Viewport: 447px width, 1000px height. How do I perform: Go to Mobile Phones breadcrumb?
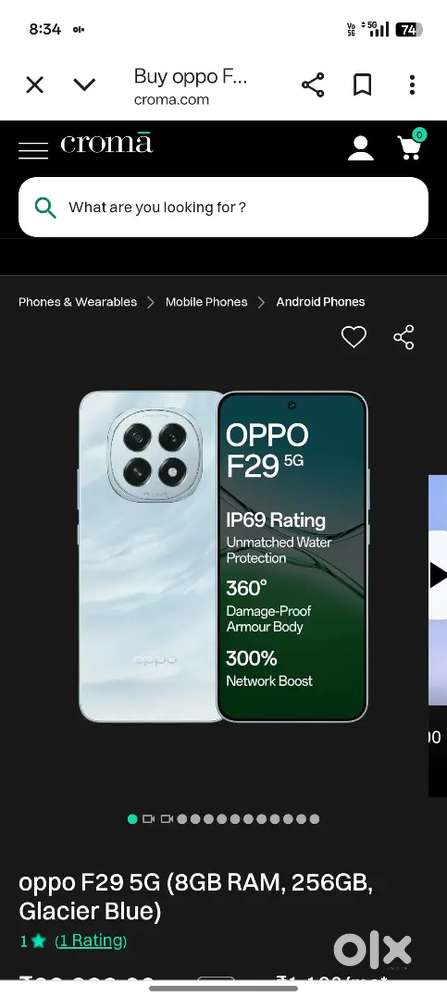206,302
